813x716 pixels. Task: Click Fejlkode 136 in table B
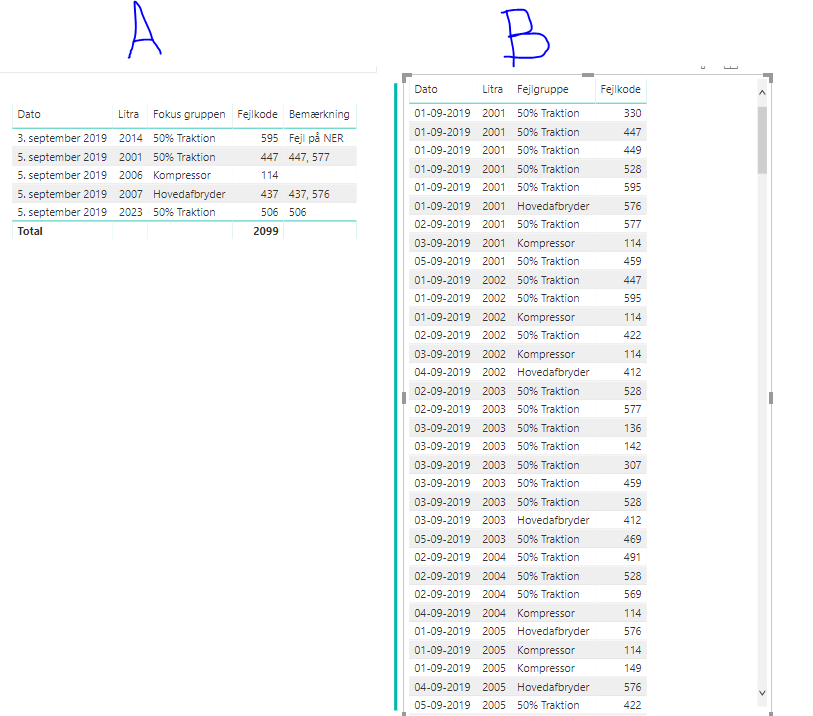coord(633,428)
